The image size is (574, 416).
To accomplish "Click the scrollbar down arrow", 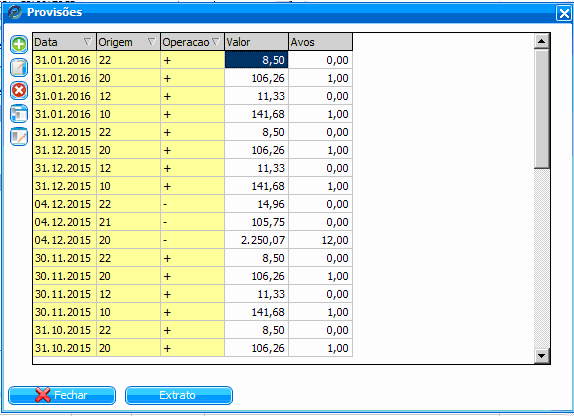I will coord(541,355).
